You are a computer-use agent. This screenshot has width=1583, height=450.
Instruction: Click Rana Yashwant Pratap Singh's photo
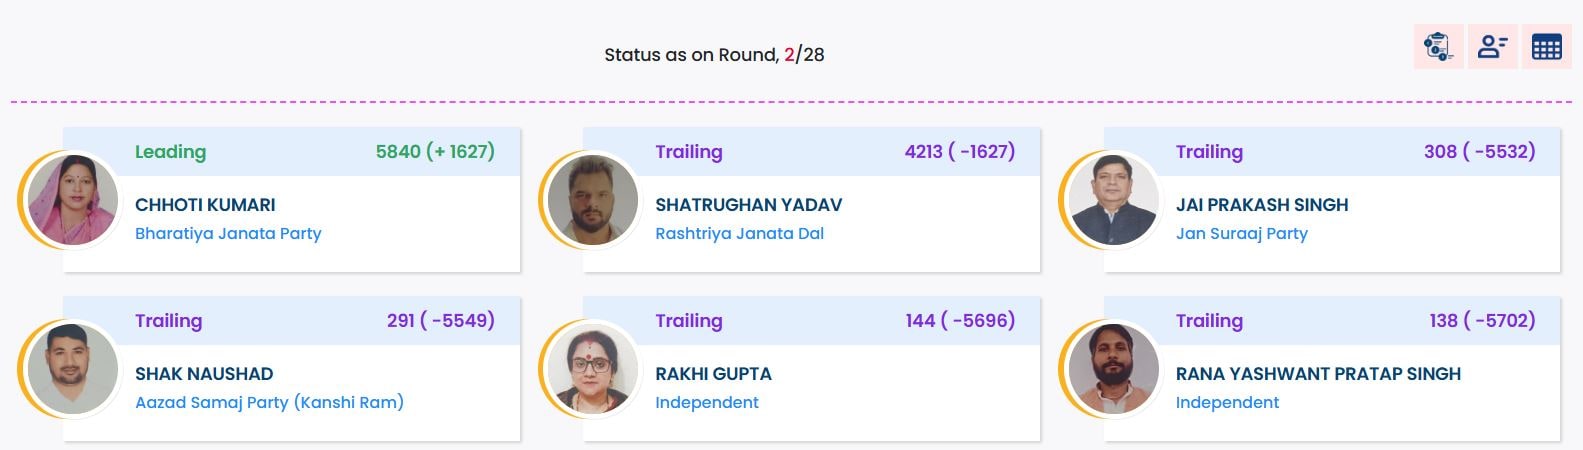click(x=1113, y=370)
